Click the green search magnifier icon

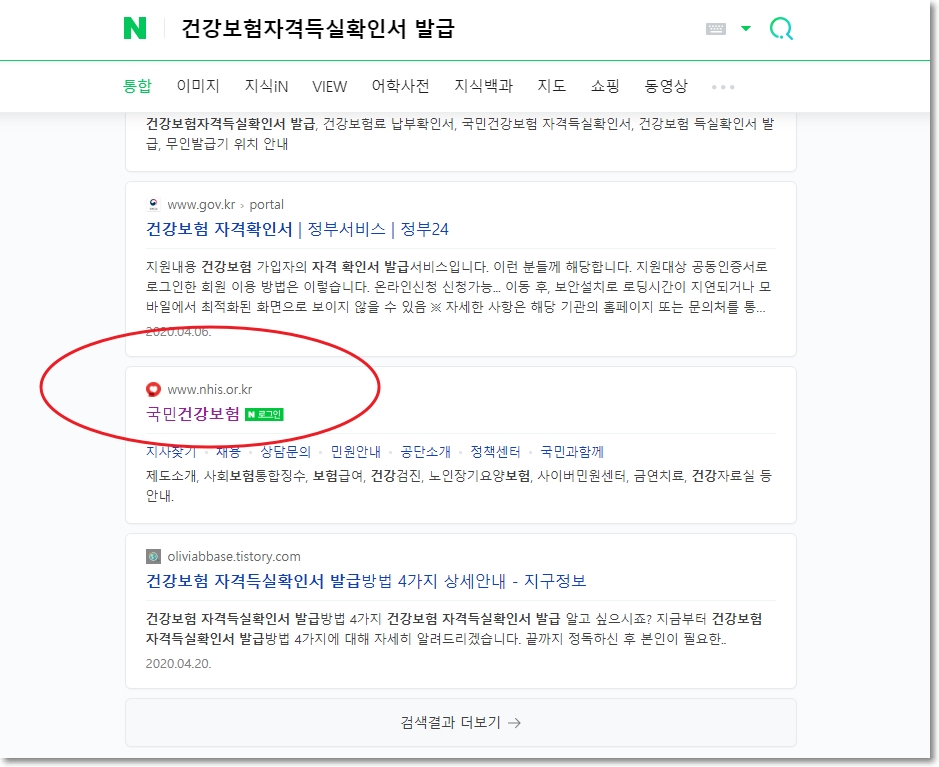[x=782, y=28]
